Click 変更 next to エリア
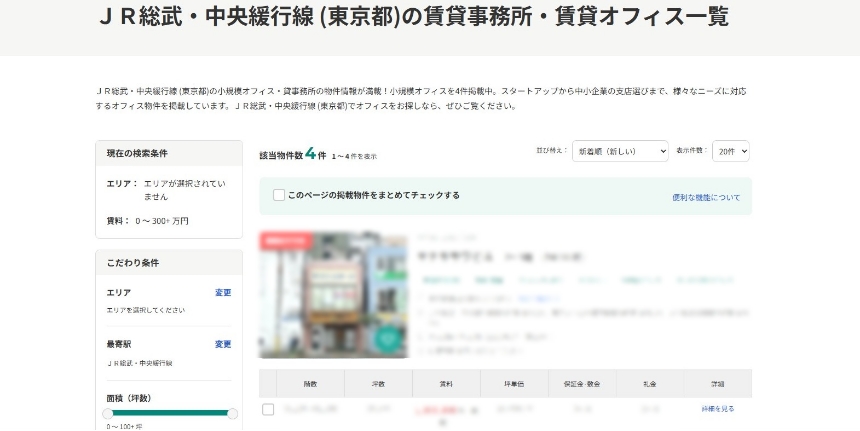This screenshot has width=860, height=431. 223,292
